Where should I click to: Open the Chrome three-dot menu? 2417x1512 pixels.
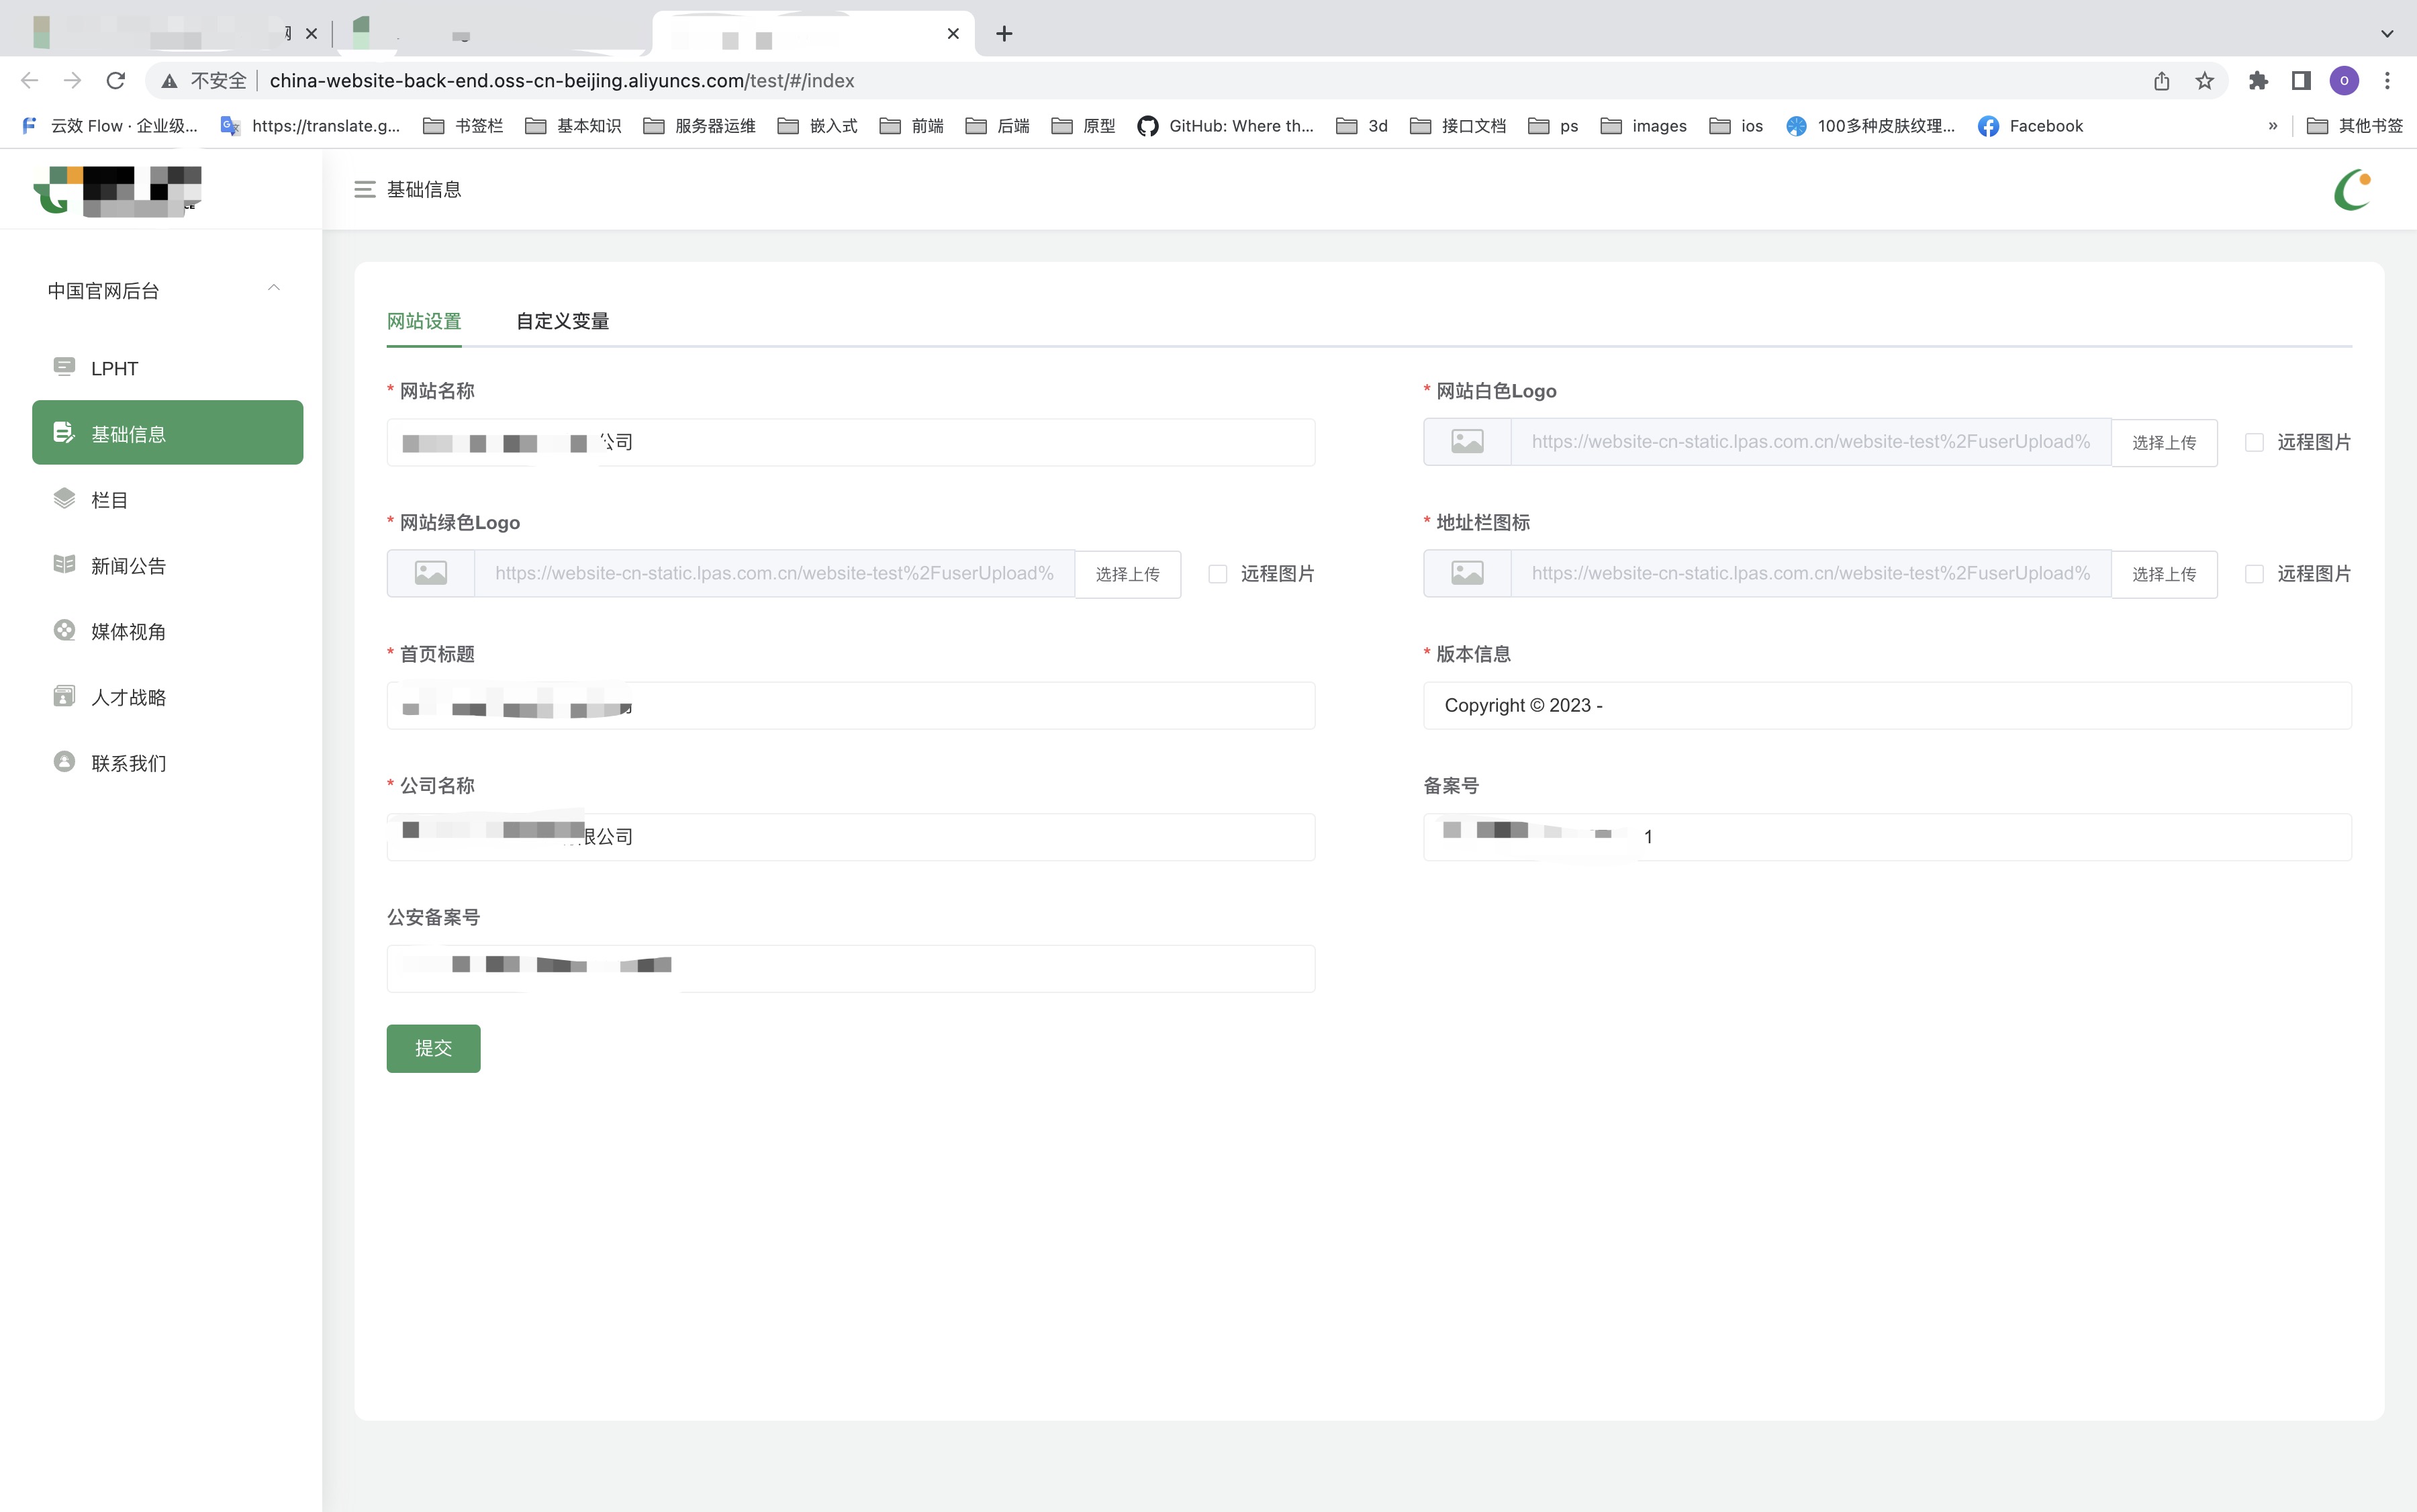click(2387, 81)
